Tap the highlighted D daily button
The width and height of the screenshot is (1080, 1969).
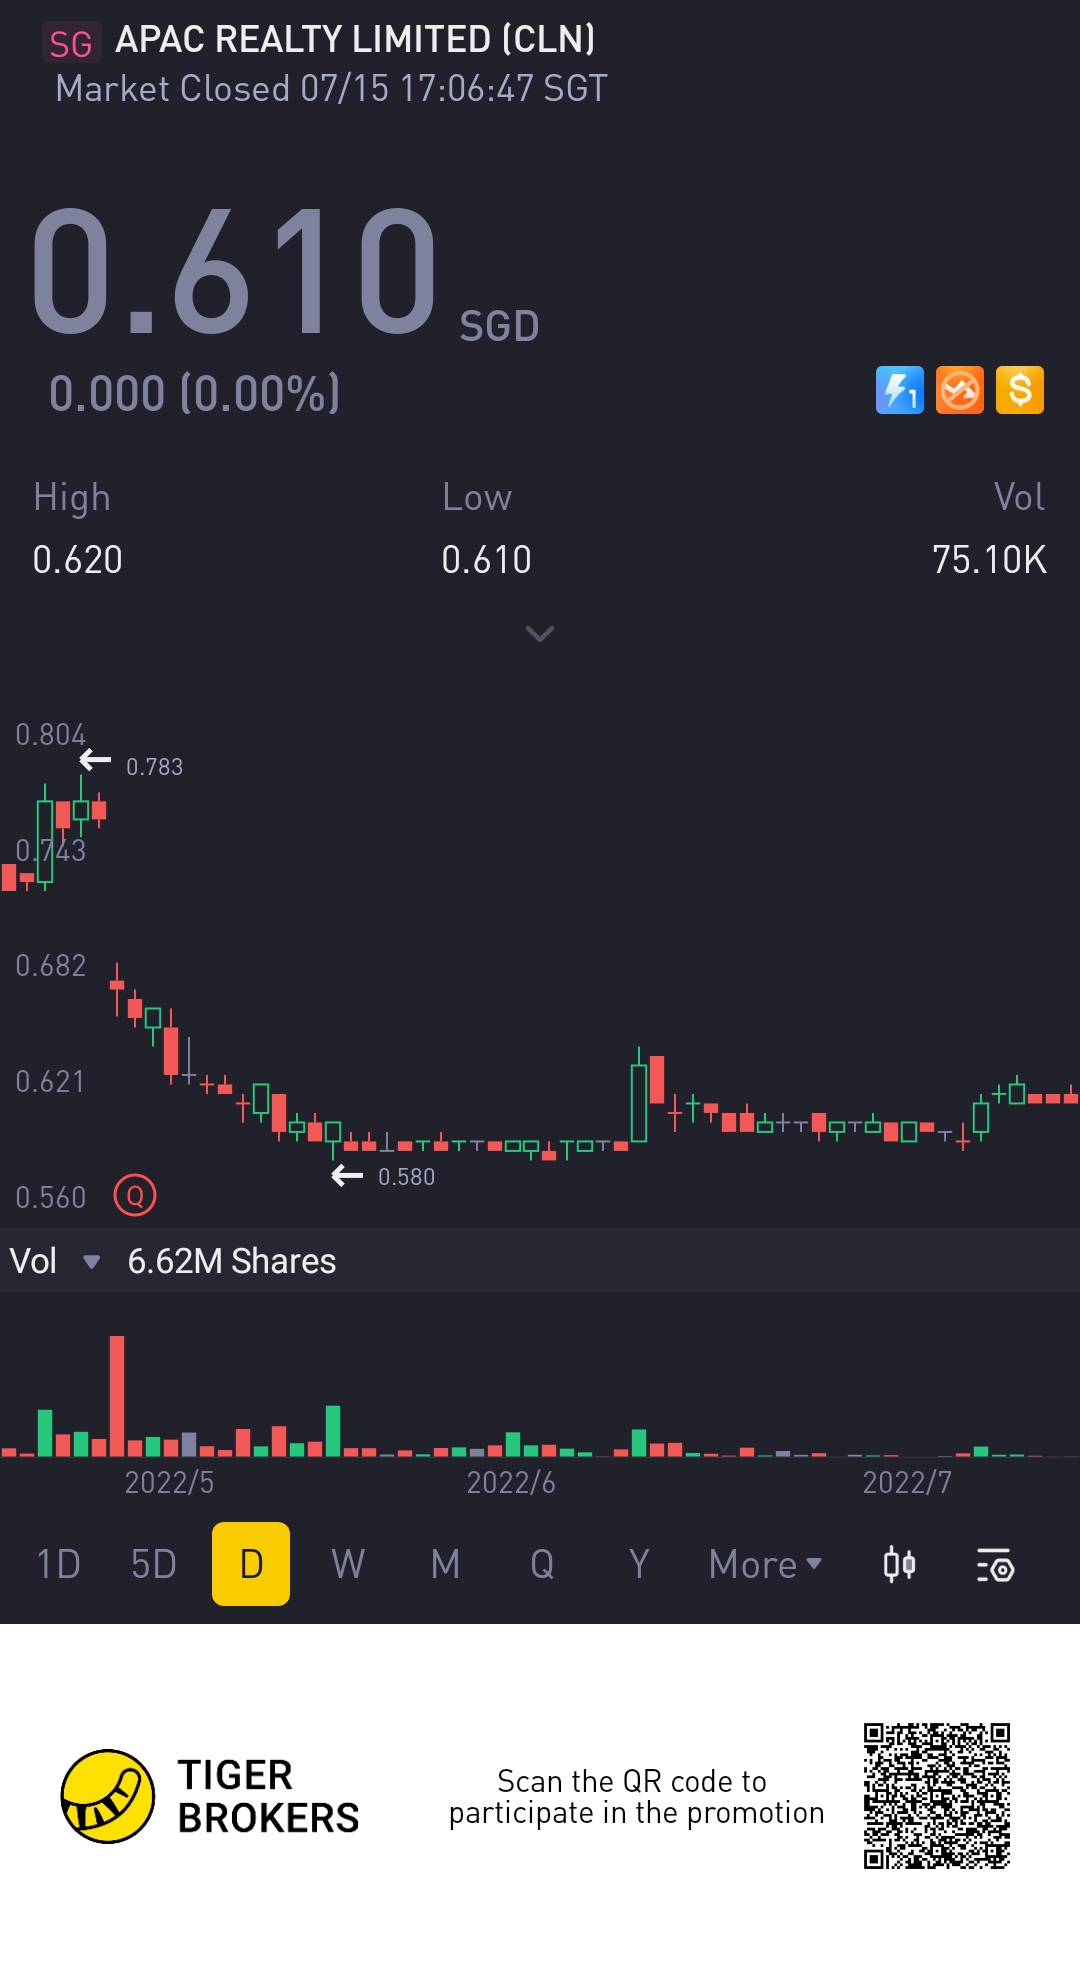(251, 1564)
